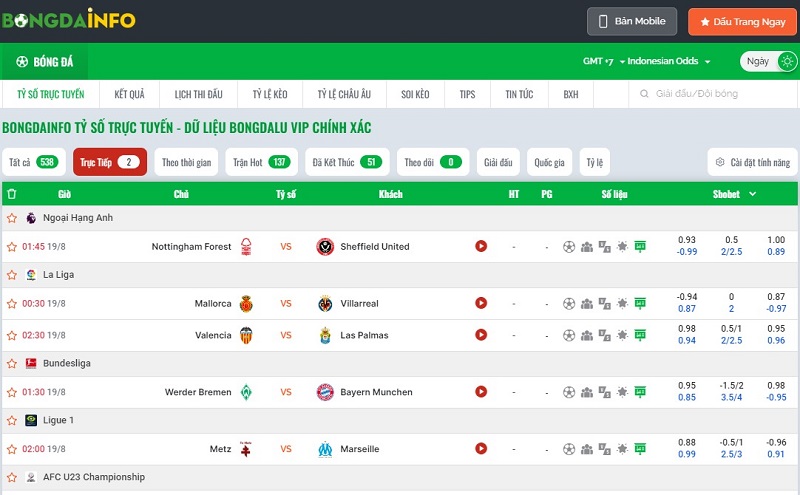
Task: Open the AFC U23 Championship league
Action: tap(94, 477)
